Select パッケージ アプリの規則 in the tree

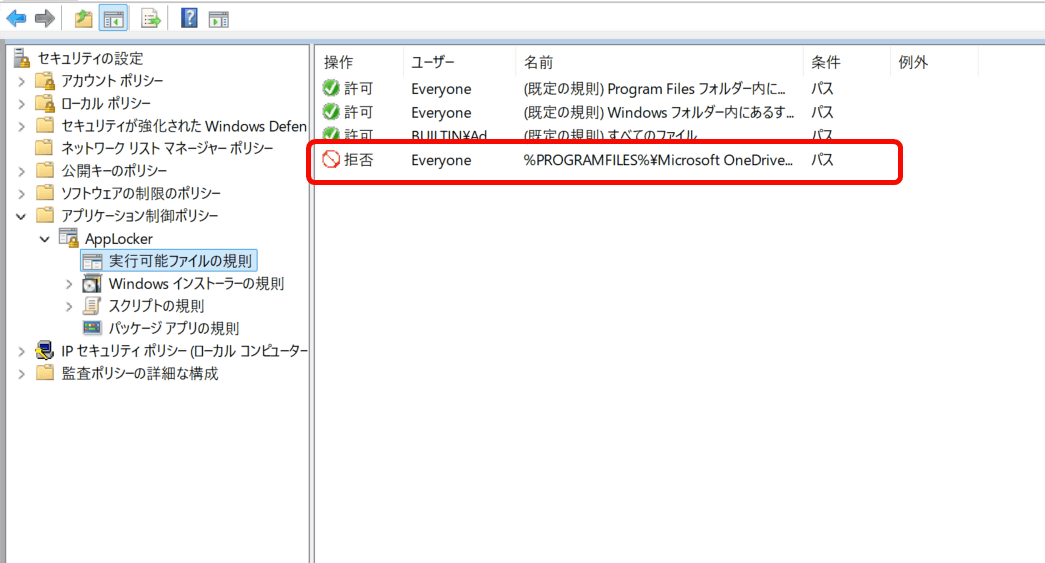click(173, 328)
